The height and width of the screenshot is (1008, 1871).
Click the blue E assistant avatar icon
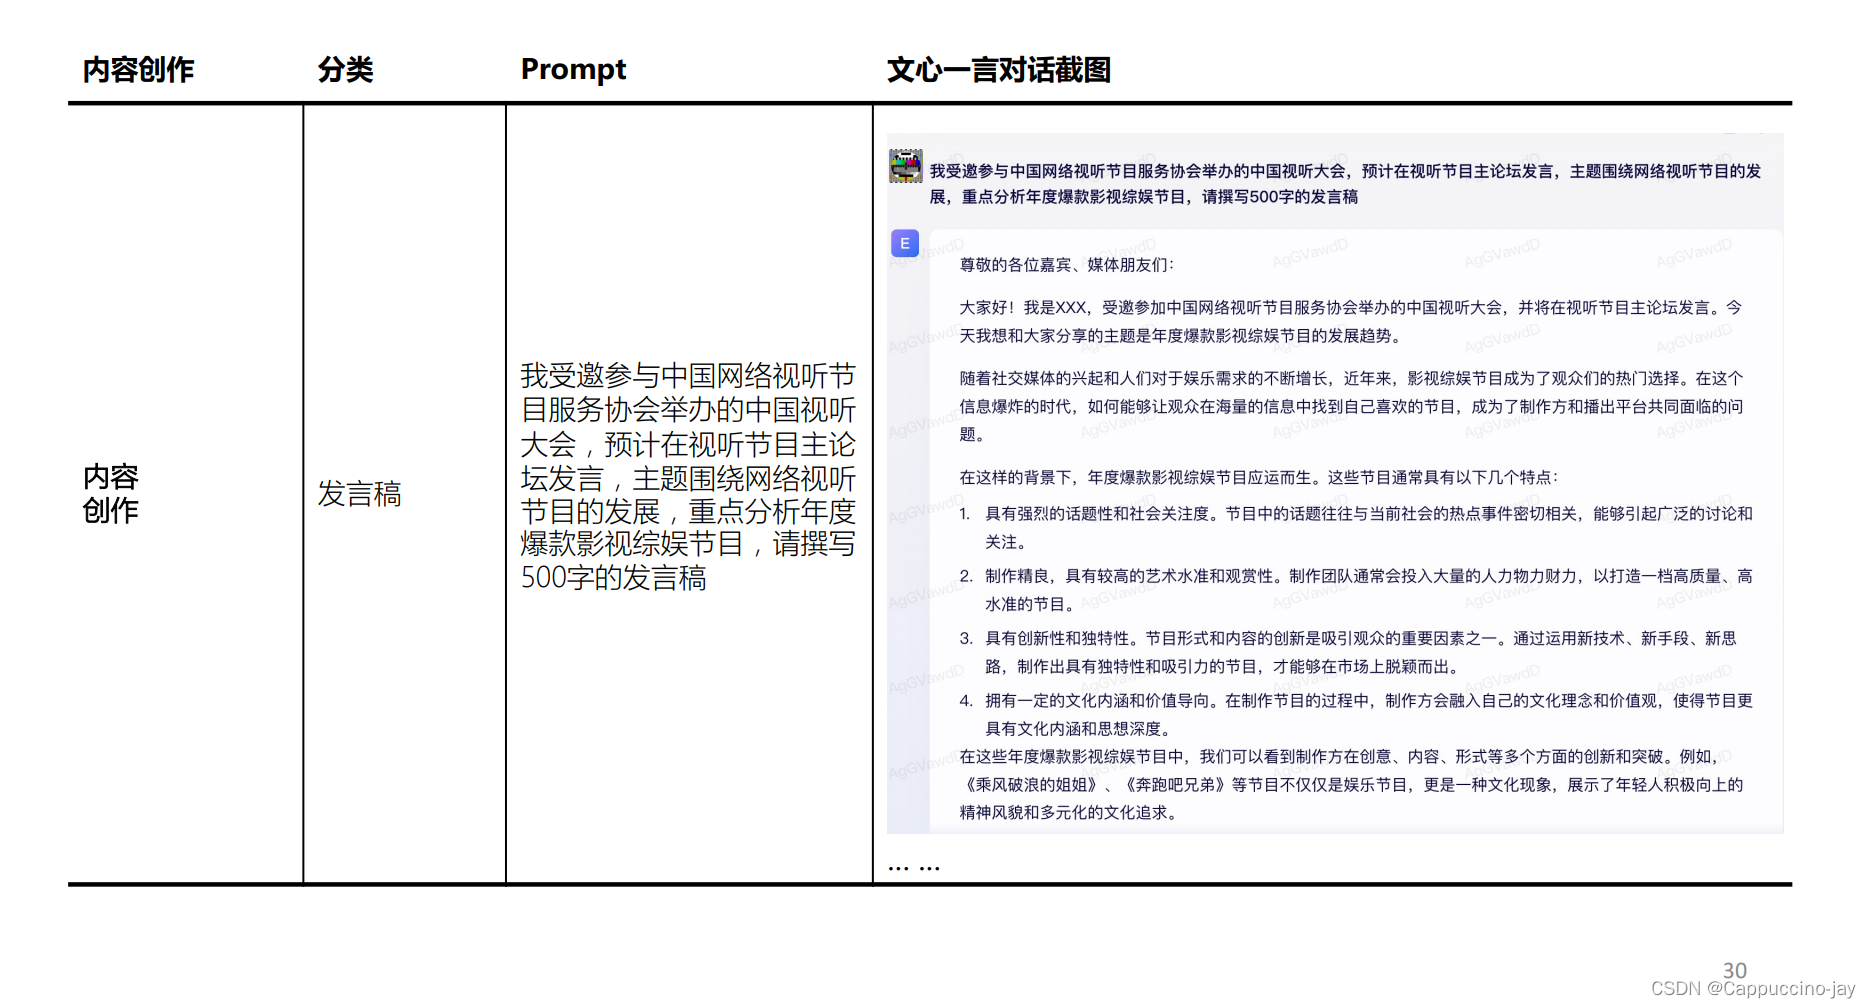(x=905, y=243)
